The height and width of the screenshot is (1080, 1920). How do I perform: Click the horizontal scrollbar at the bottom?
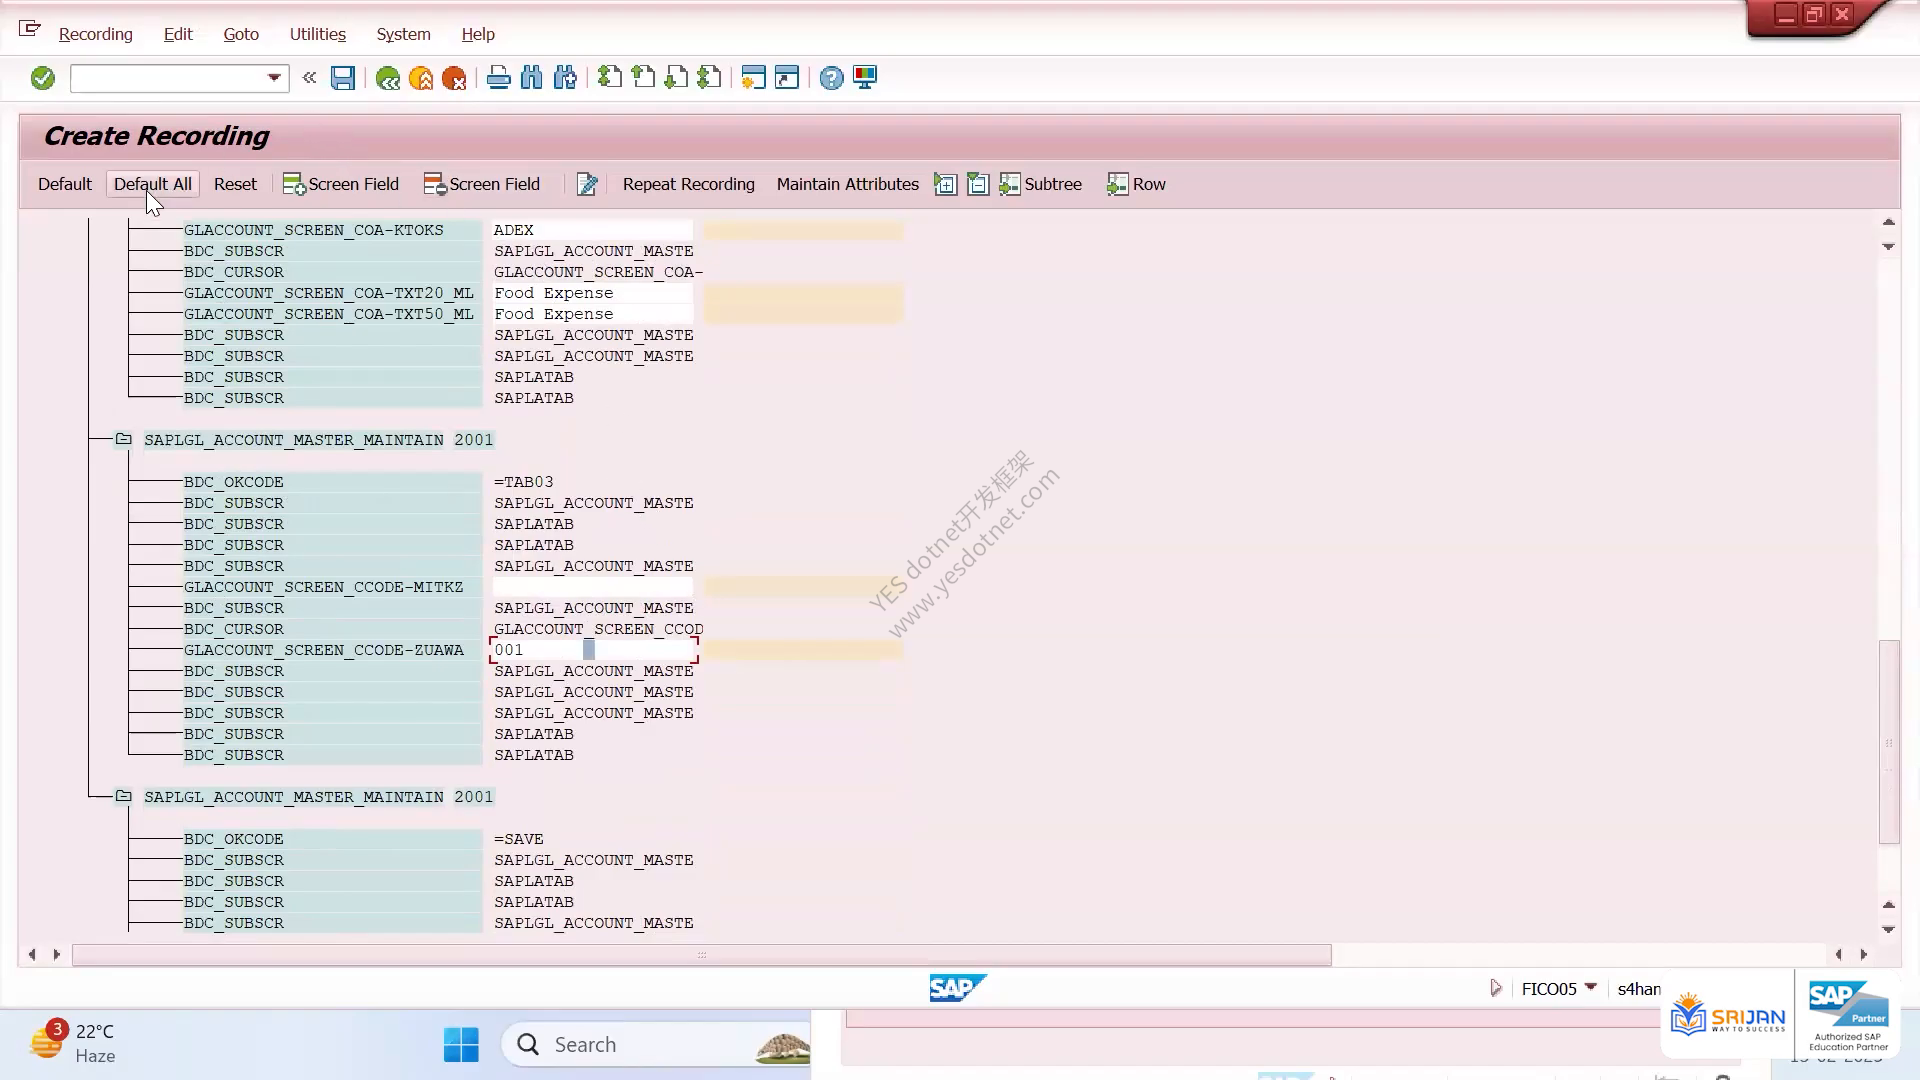coord(701,955)
